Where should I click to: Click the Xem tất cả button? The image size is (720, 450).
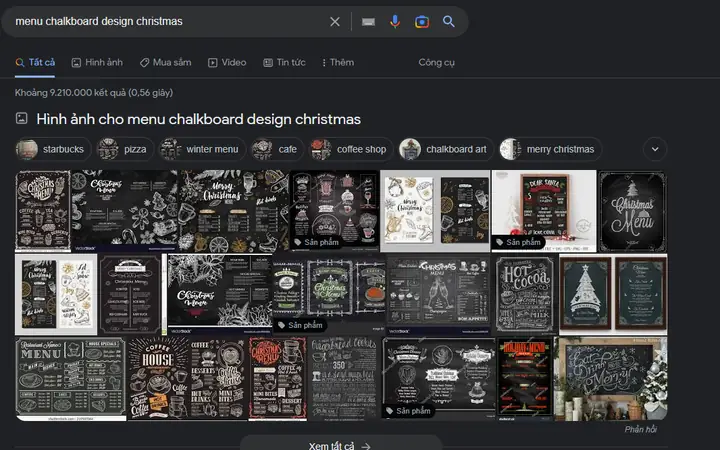(340, 446)
